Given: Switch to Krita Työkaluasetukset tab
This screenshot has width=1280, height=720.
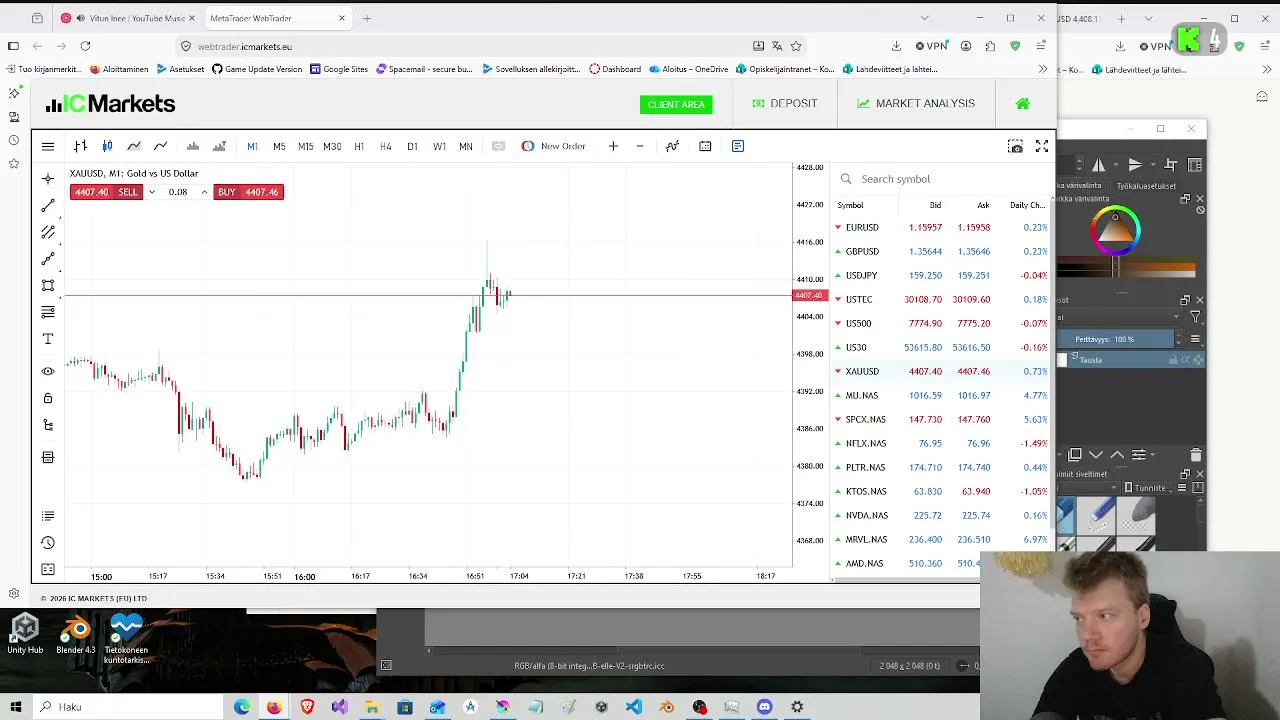Looking at the screenshot, I should [x=1146, y=186].
